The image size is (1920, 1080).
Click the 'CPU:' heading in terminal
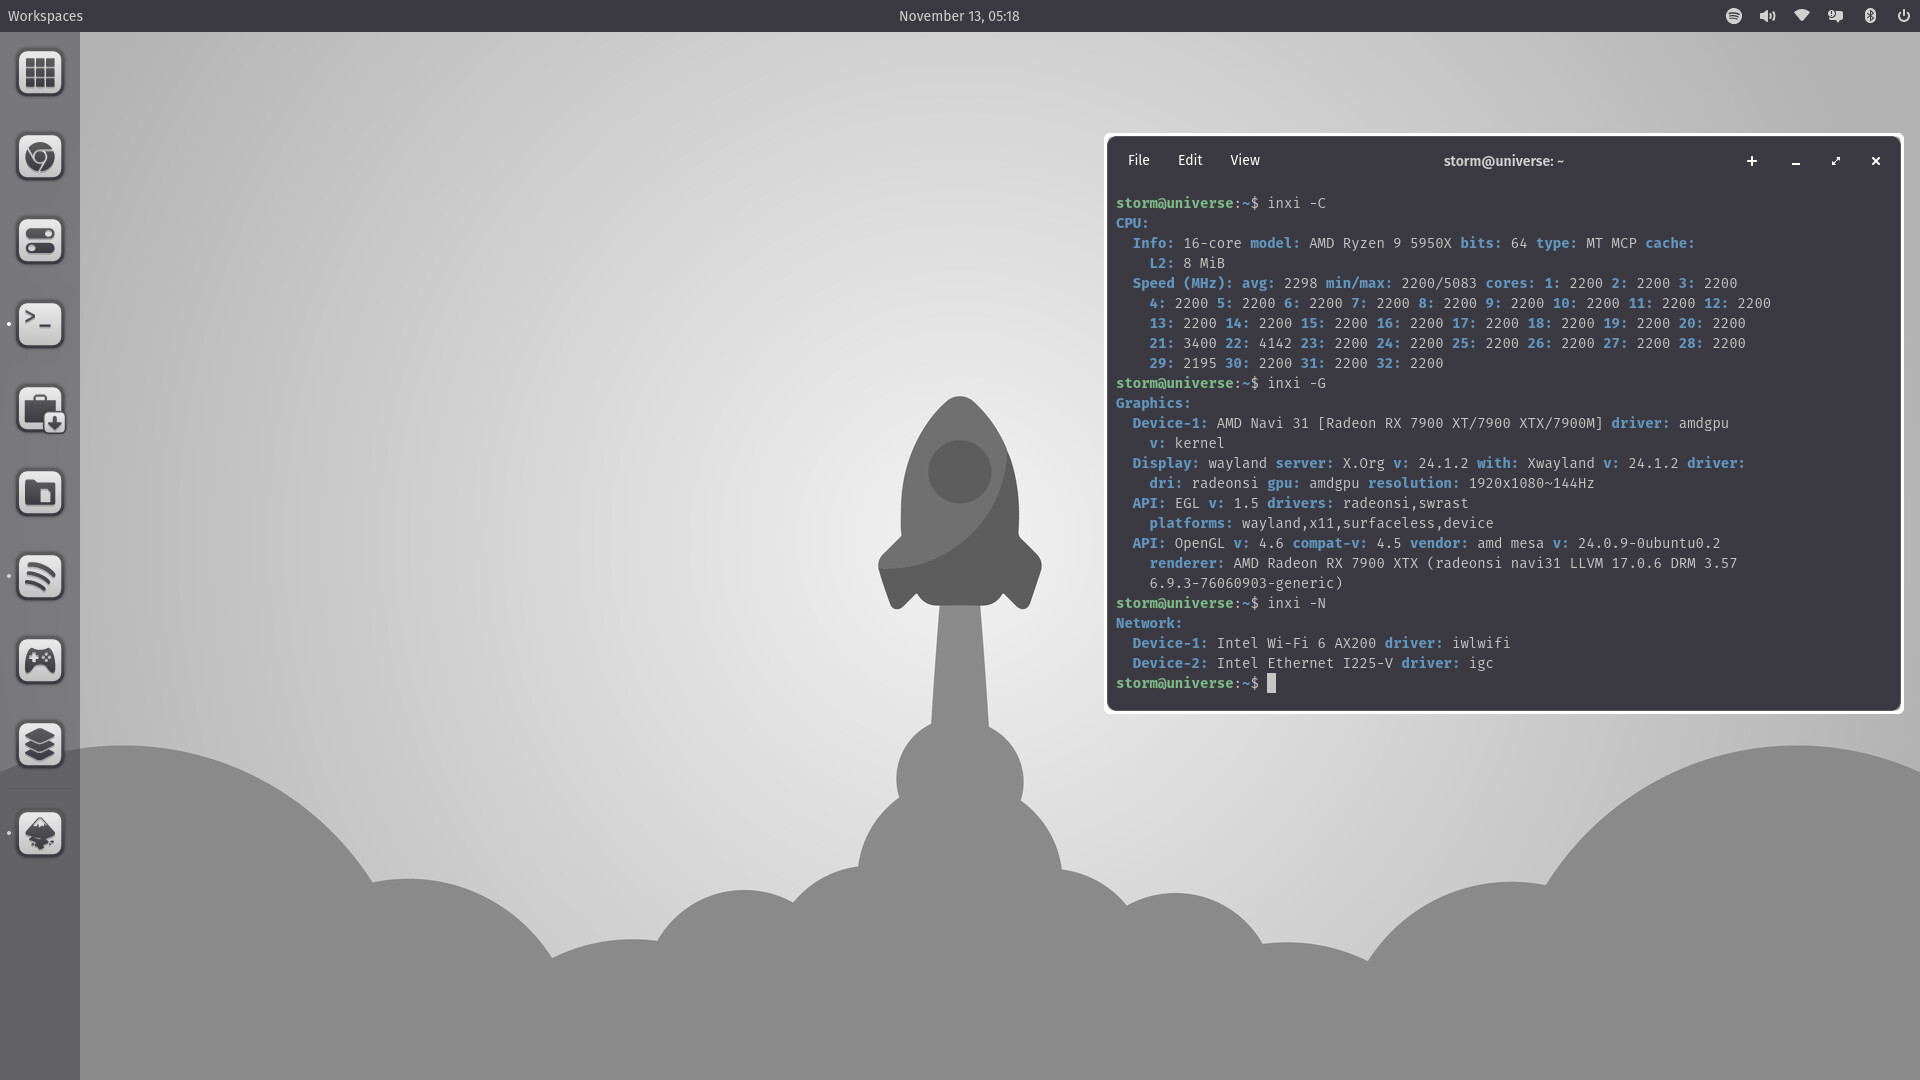[1132, 223]
